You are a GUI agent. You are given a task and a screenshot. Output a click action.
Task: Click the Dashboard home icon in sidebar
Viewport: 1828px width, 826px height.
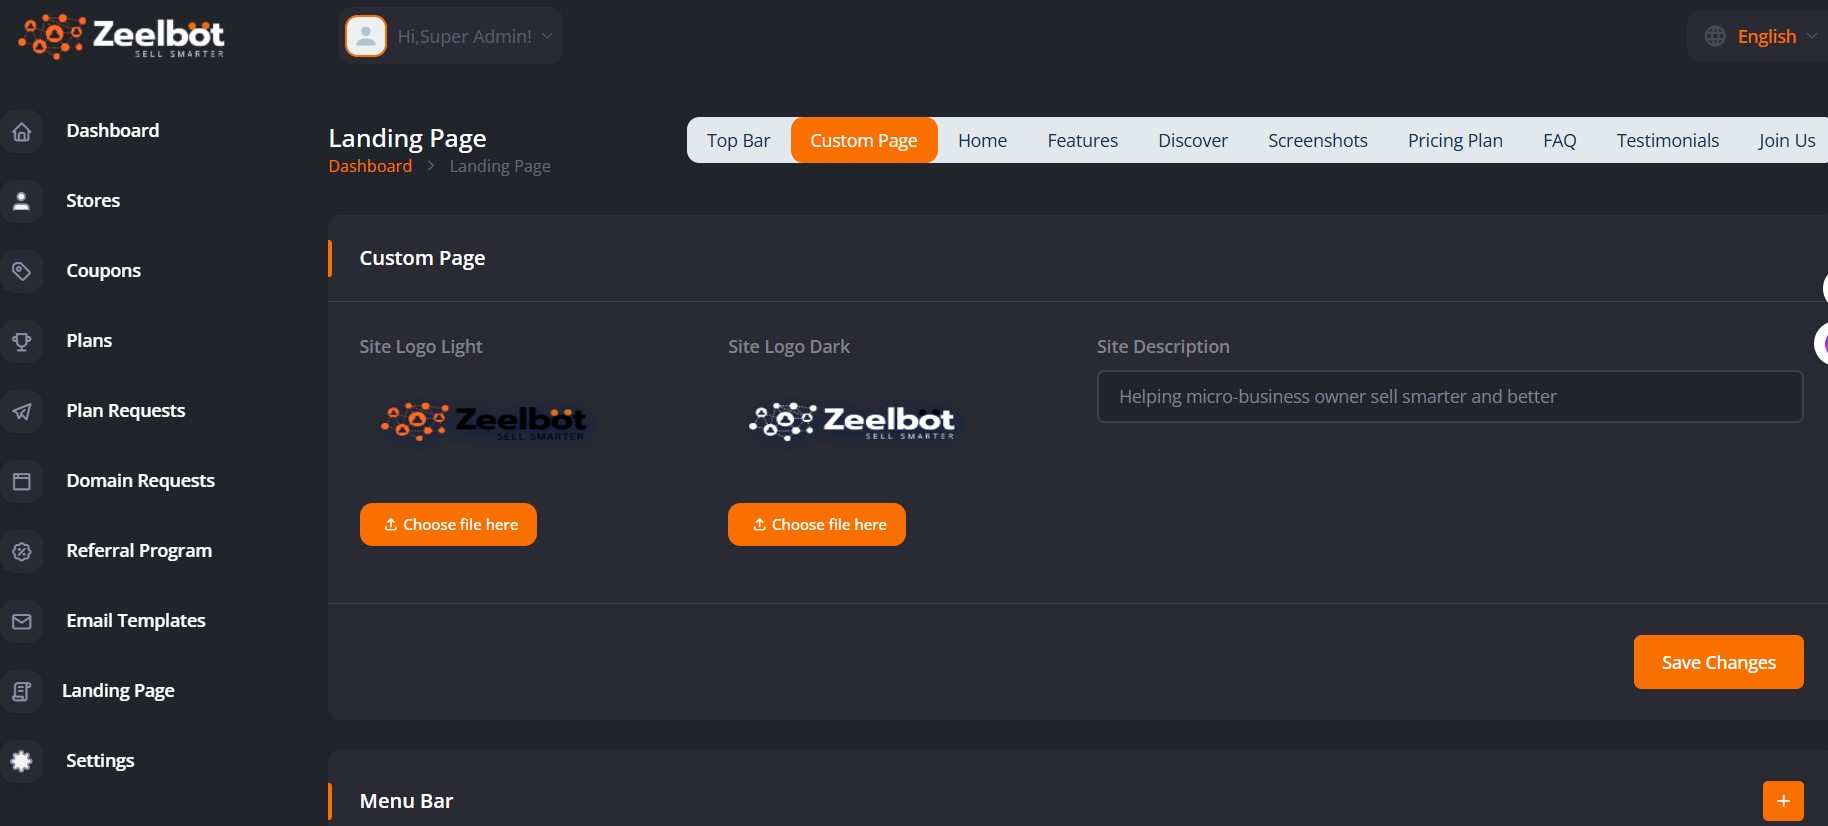[x=22, y=131]
